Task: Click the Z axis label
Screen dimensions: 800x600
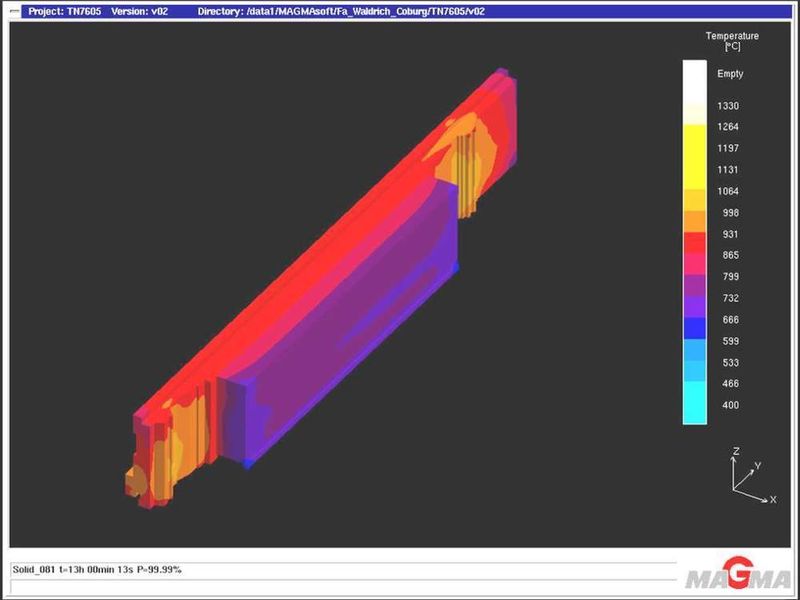Action: [x=736, y=452]
